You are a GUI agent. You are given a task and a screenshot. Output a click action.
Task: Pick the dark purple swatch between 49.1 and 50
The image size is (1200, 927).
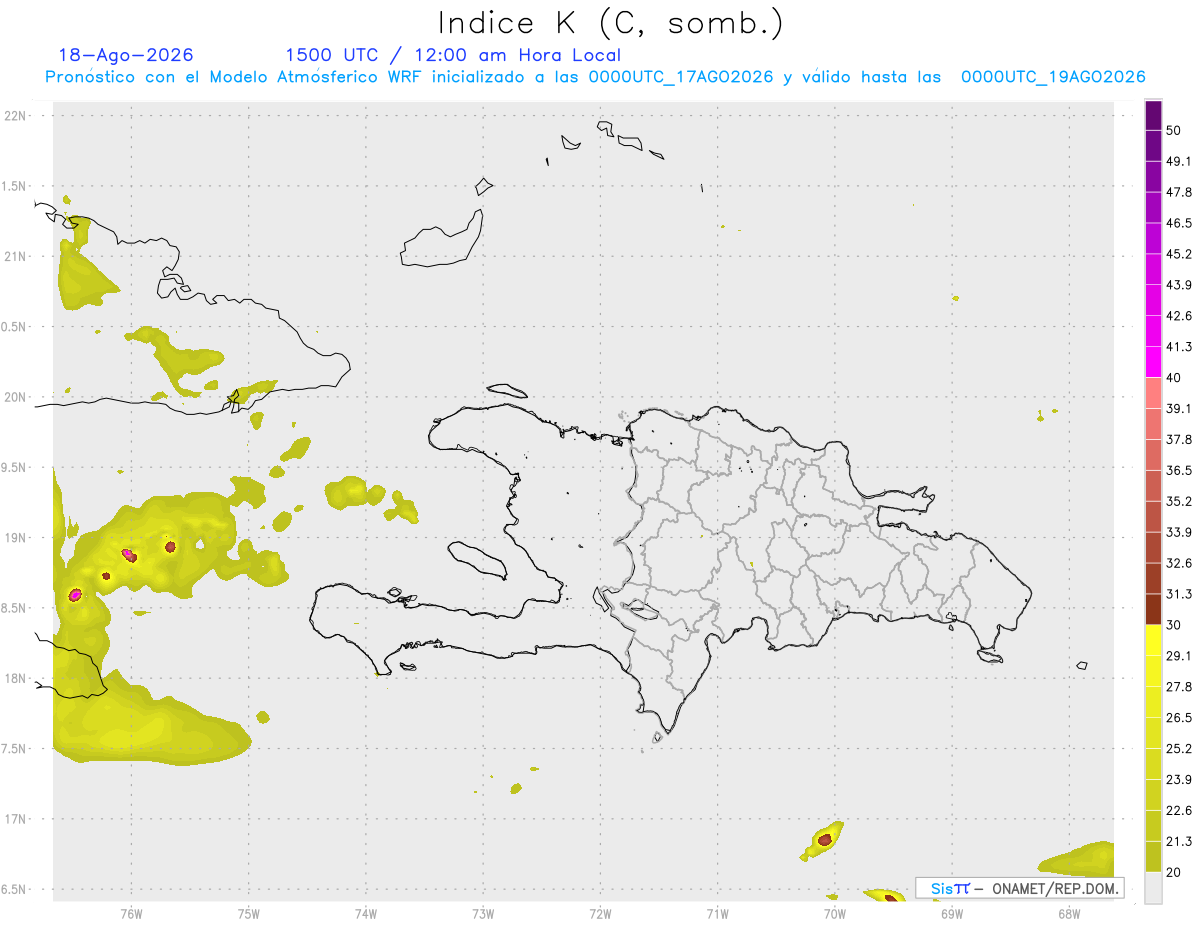(1153, 146)
